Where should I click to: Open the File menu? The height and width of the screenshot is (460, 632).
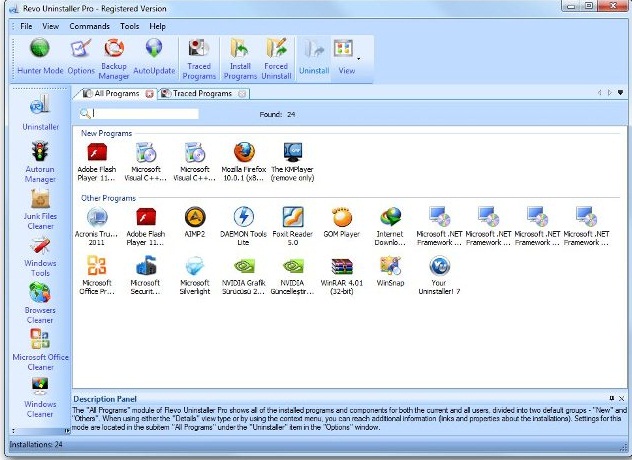point(26,26)
